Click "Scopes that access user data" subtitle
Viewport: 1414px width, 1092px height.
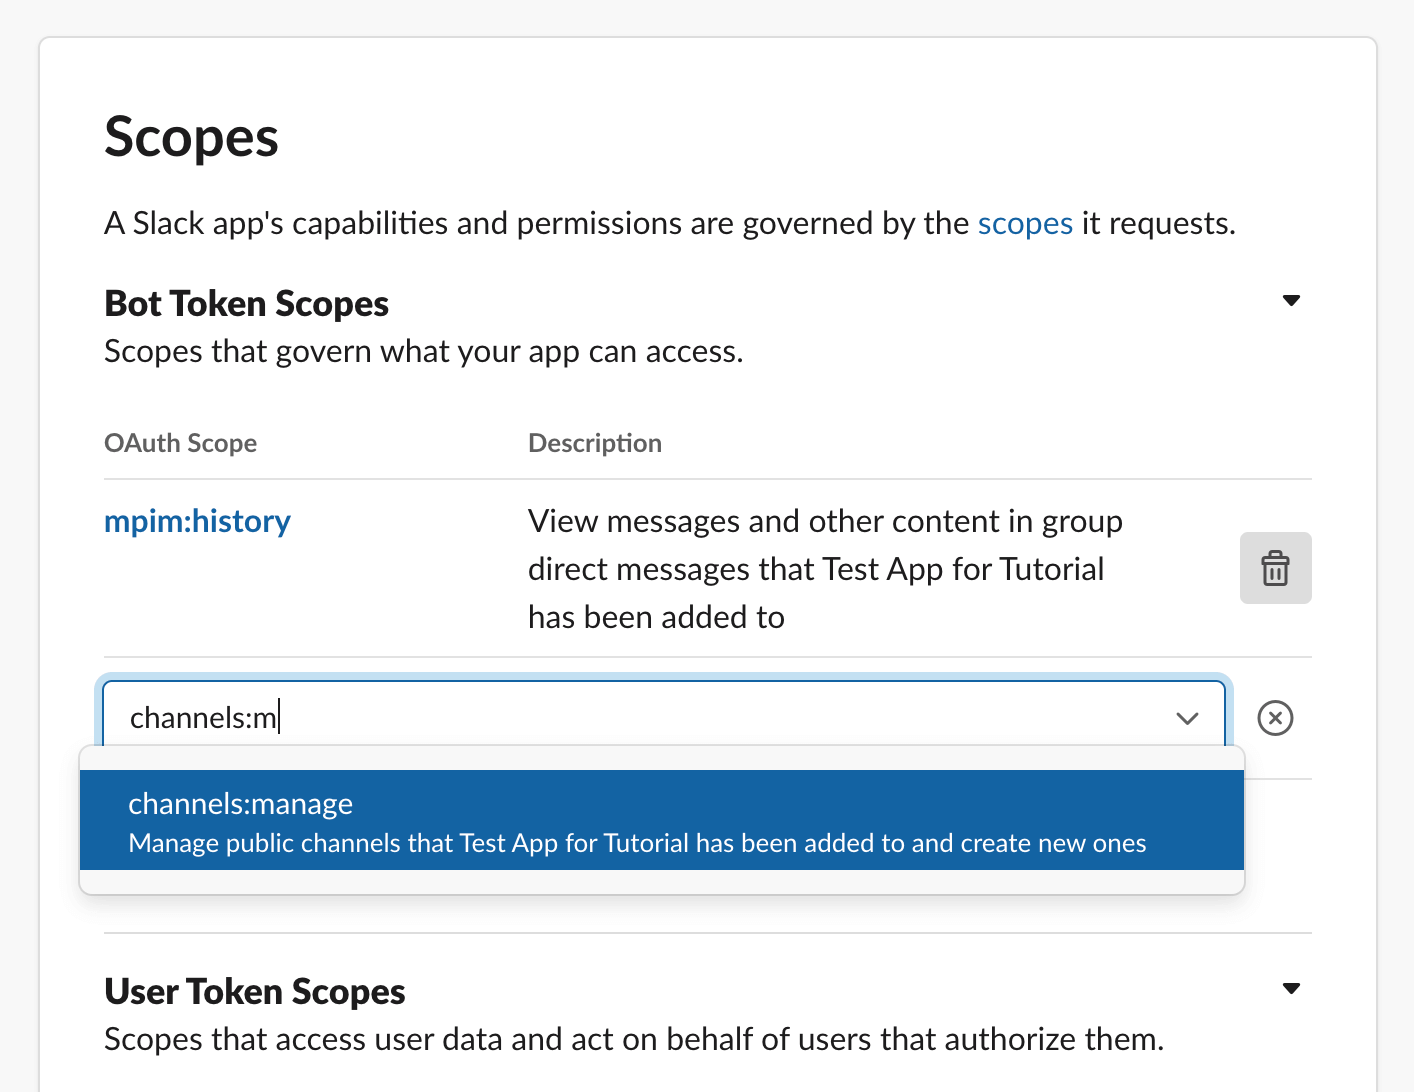tap(633, 1039)
